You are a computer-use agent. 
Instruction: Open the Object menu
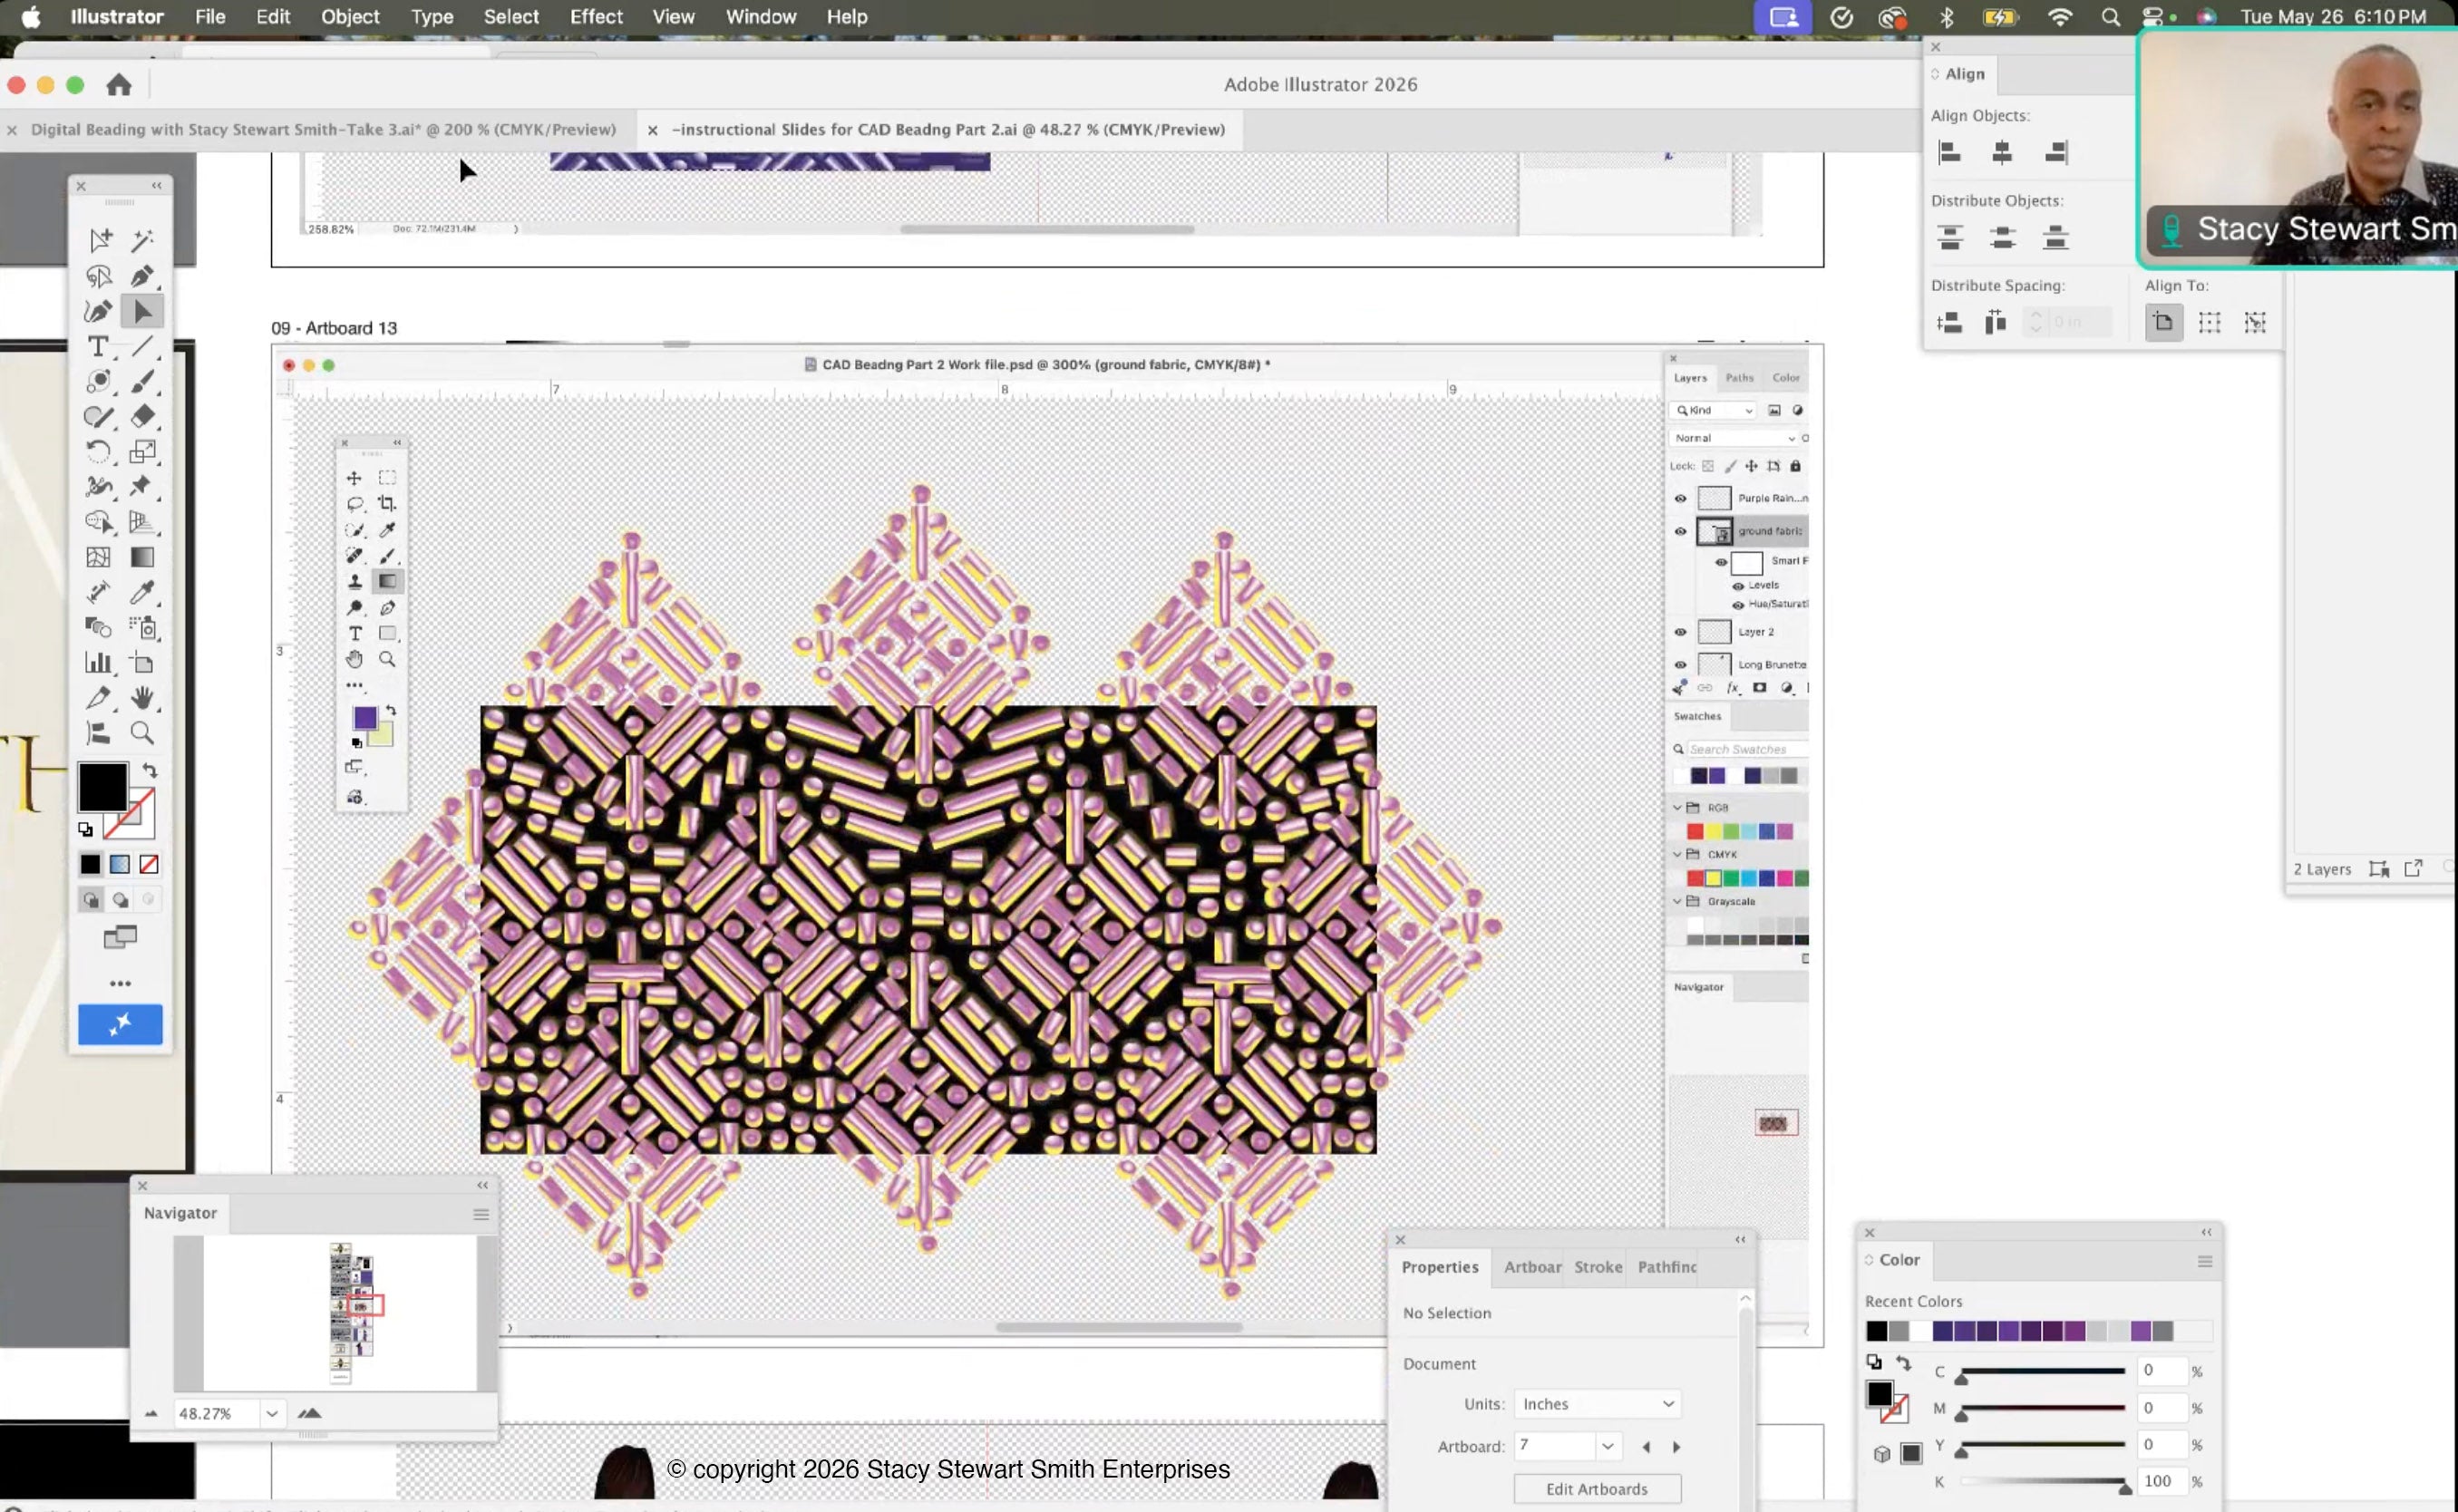click(350, 17)
